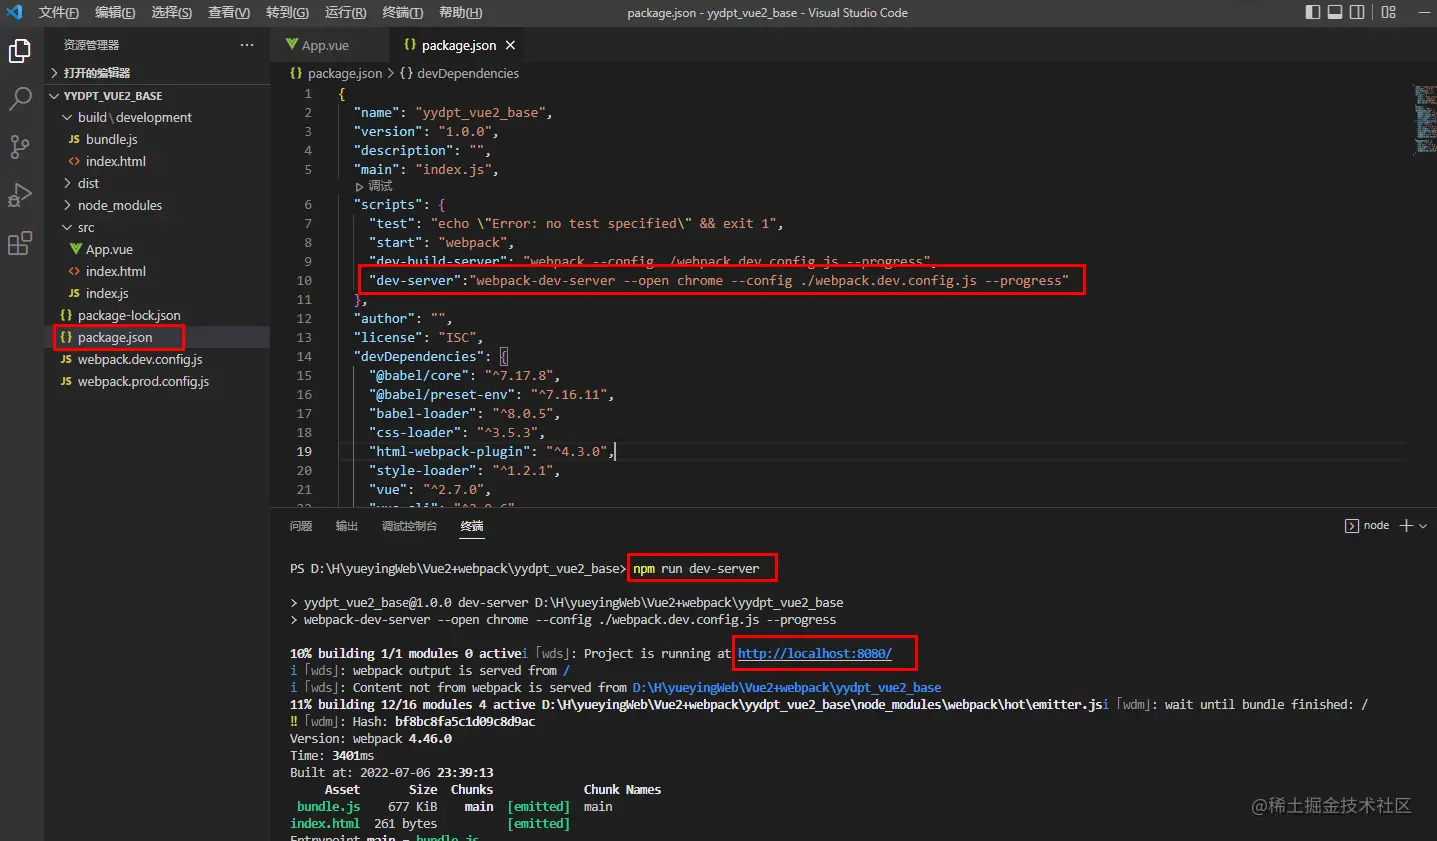The width and height of the screenshot is (1437, 841).
Task: Open the 编辑(E) menu
Action: pyautogui.click(x=115, y=12)
